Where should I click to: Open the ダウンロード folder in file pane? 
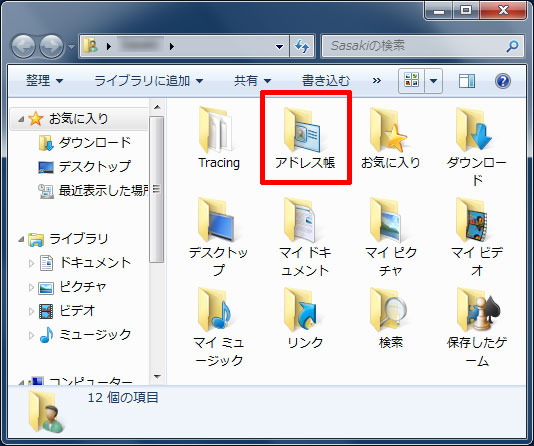[x=476, y=146]
